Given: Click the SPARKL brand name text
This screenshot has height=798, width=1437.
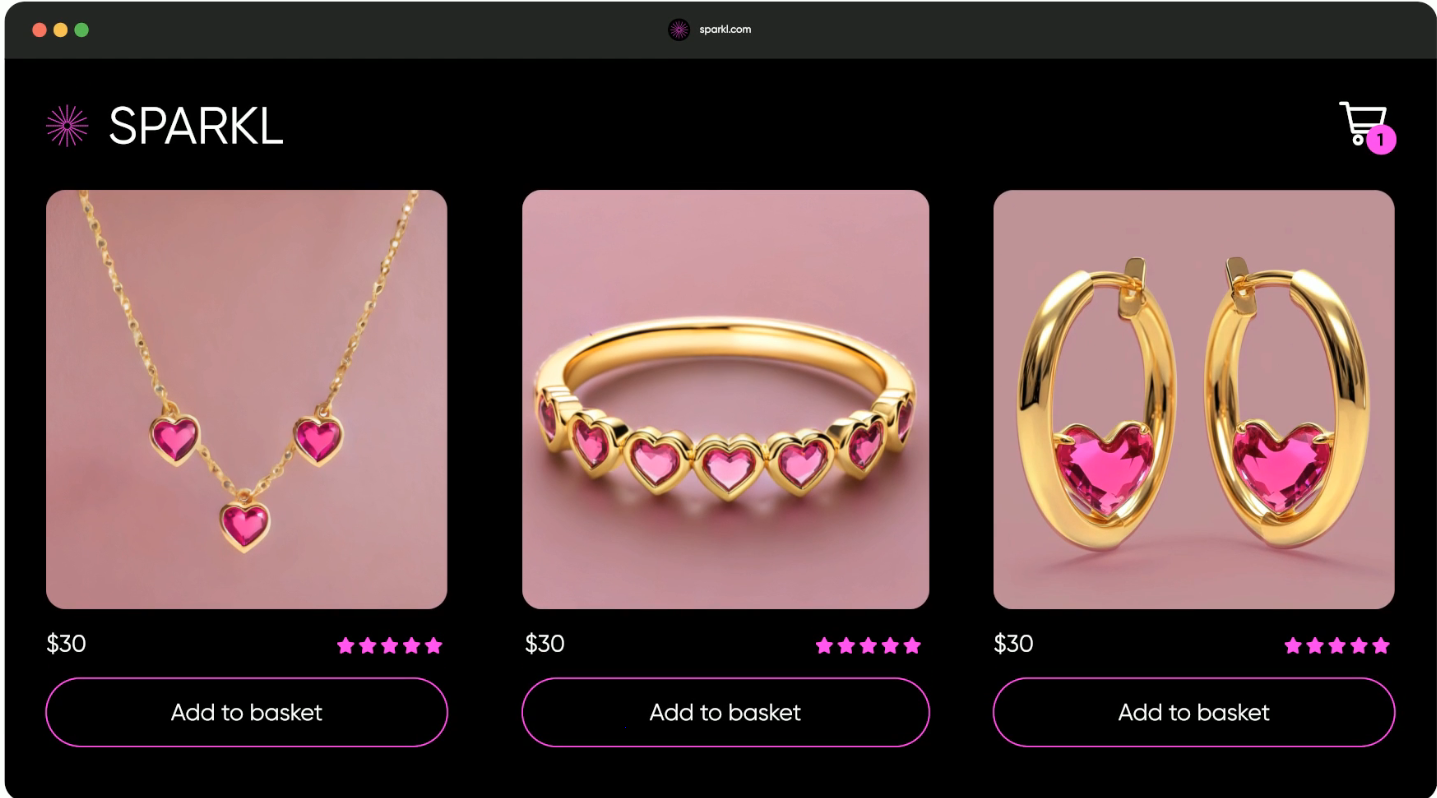Looking at the screenshot, I should [x=196, y=126].
